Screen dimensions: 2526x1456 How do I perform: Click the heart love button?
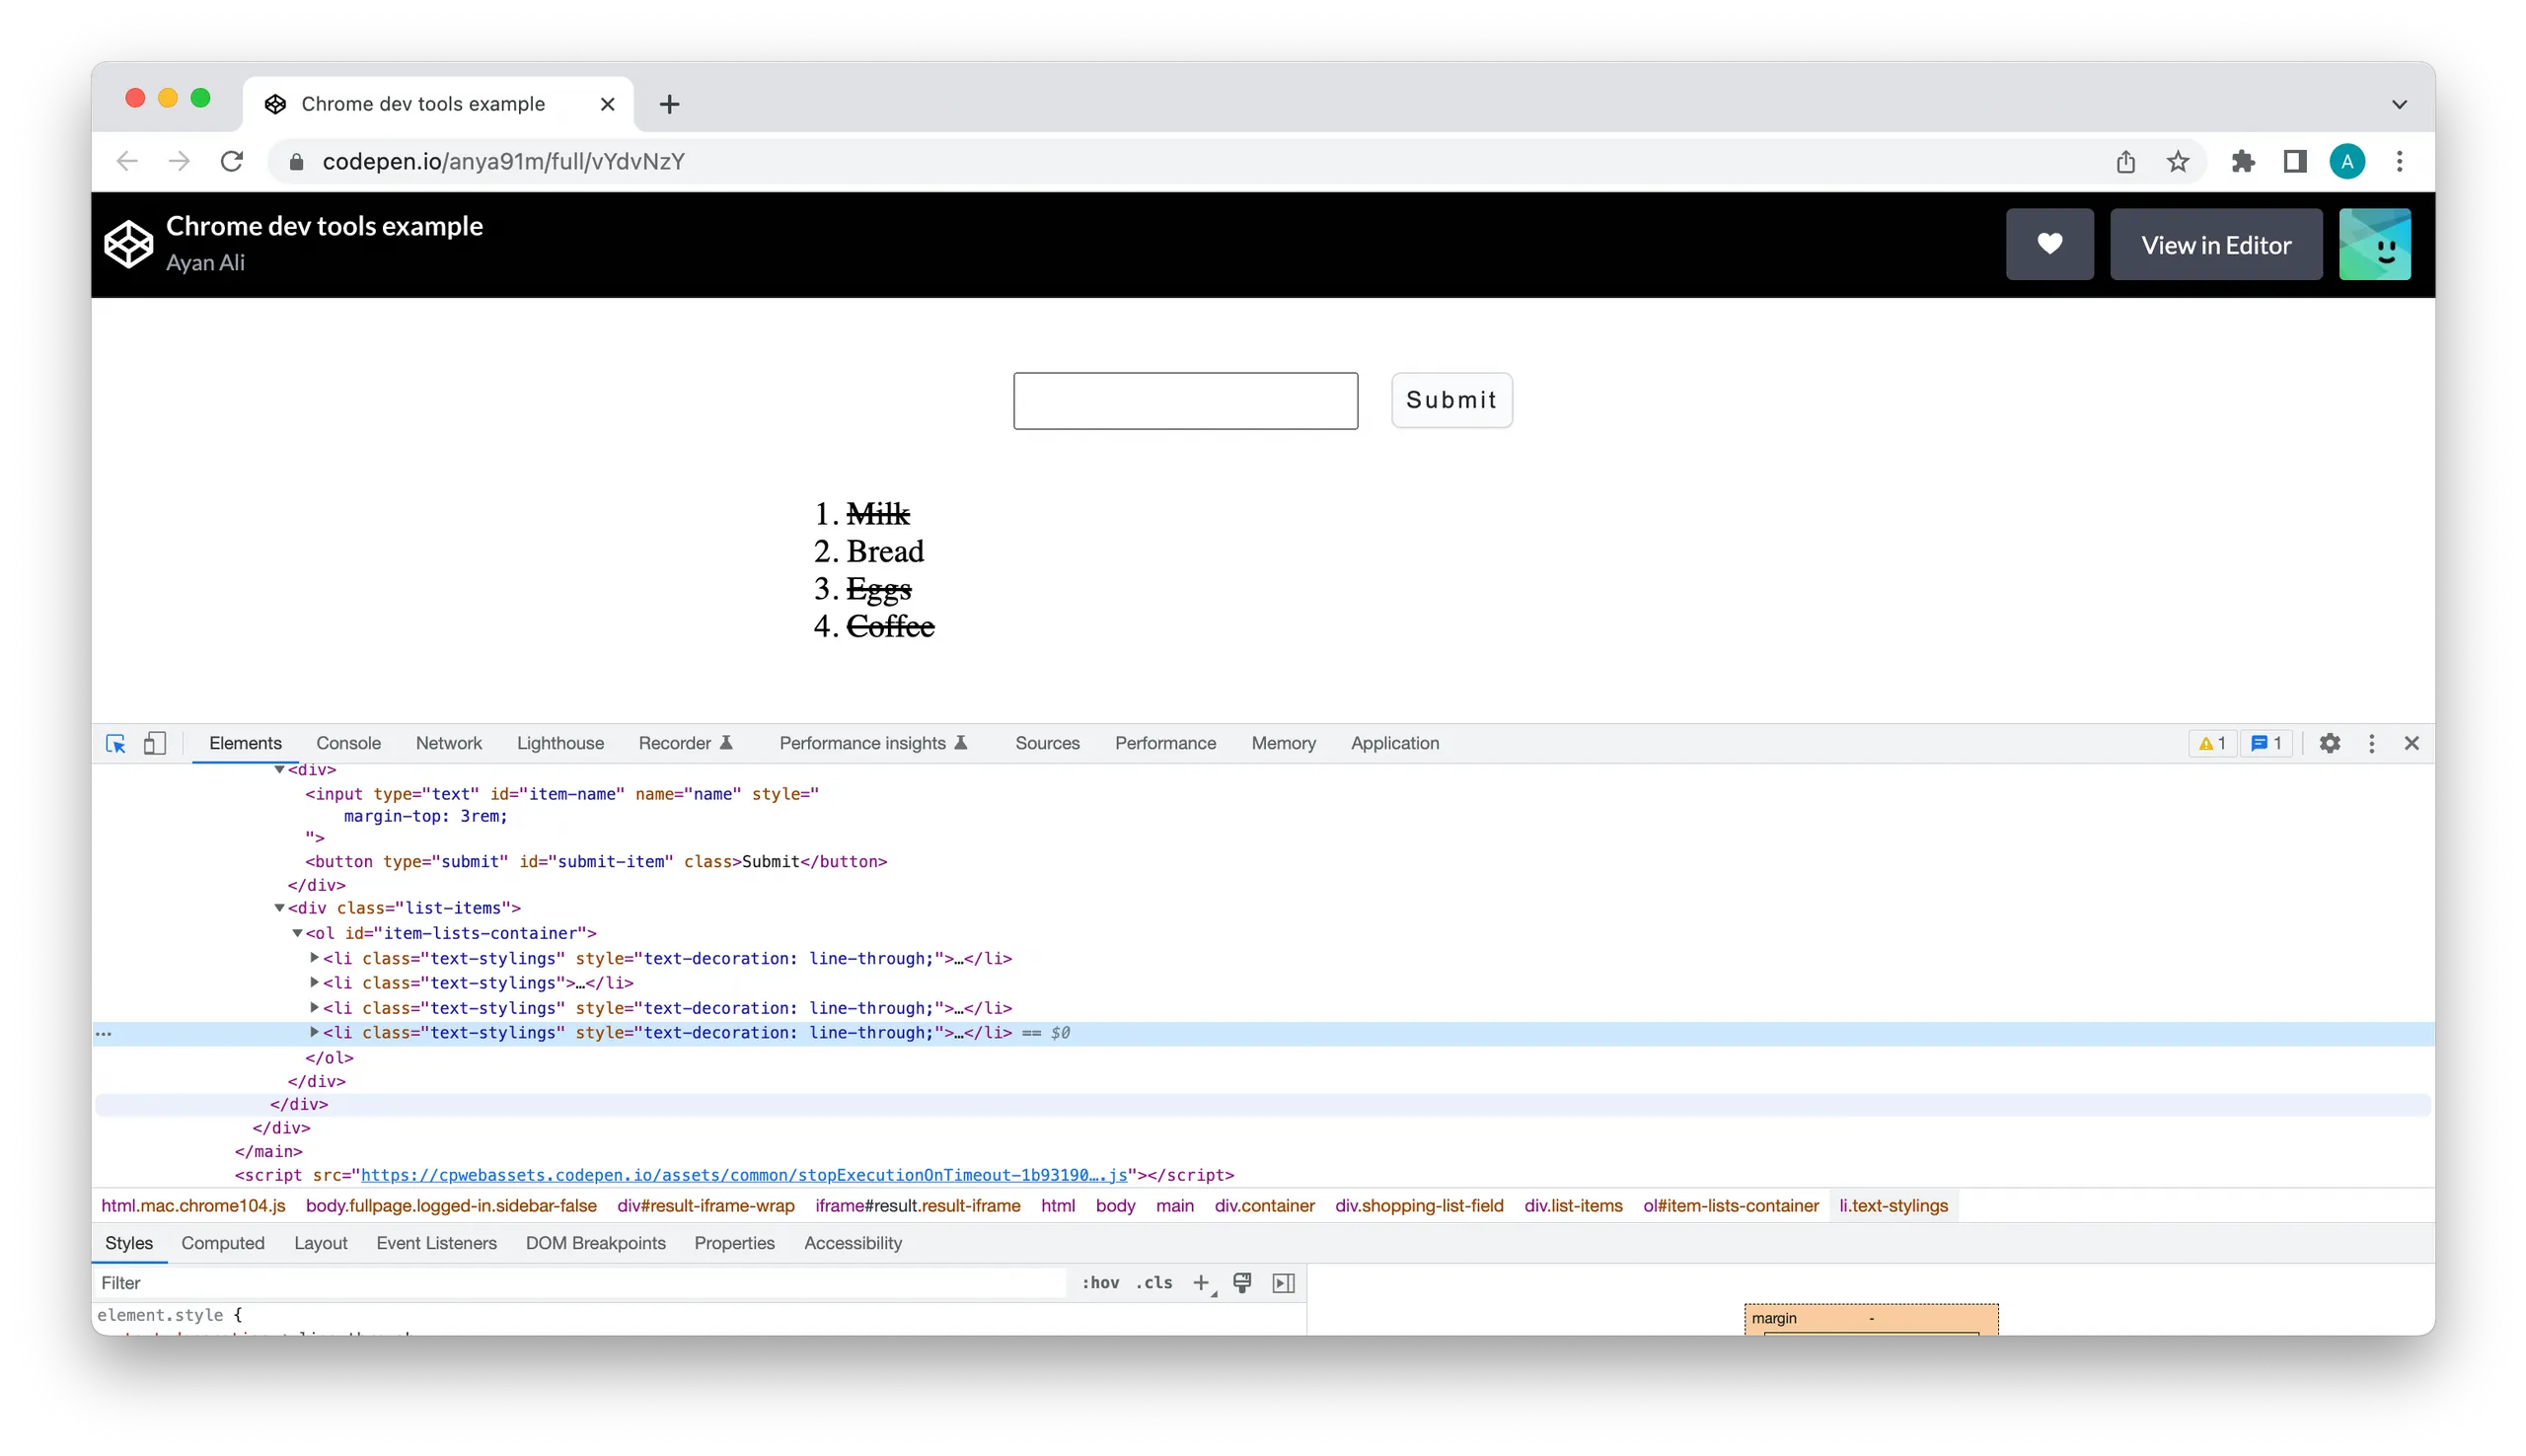[x=2049, y=244]
